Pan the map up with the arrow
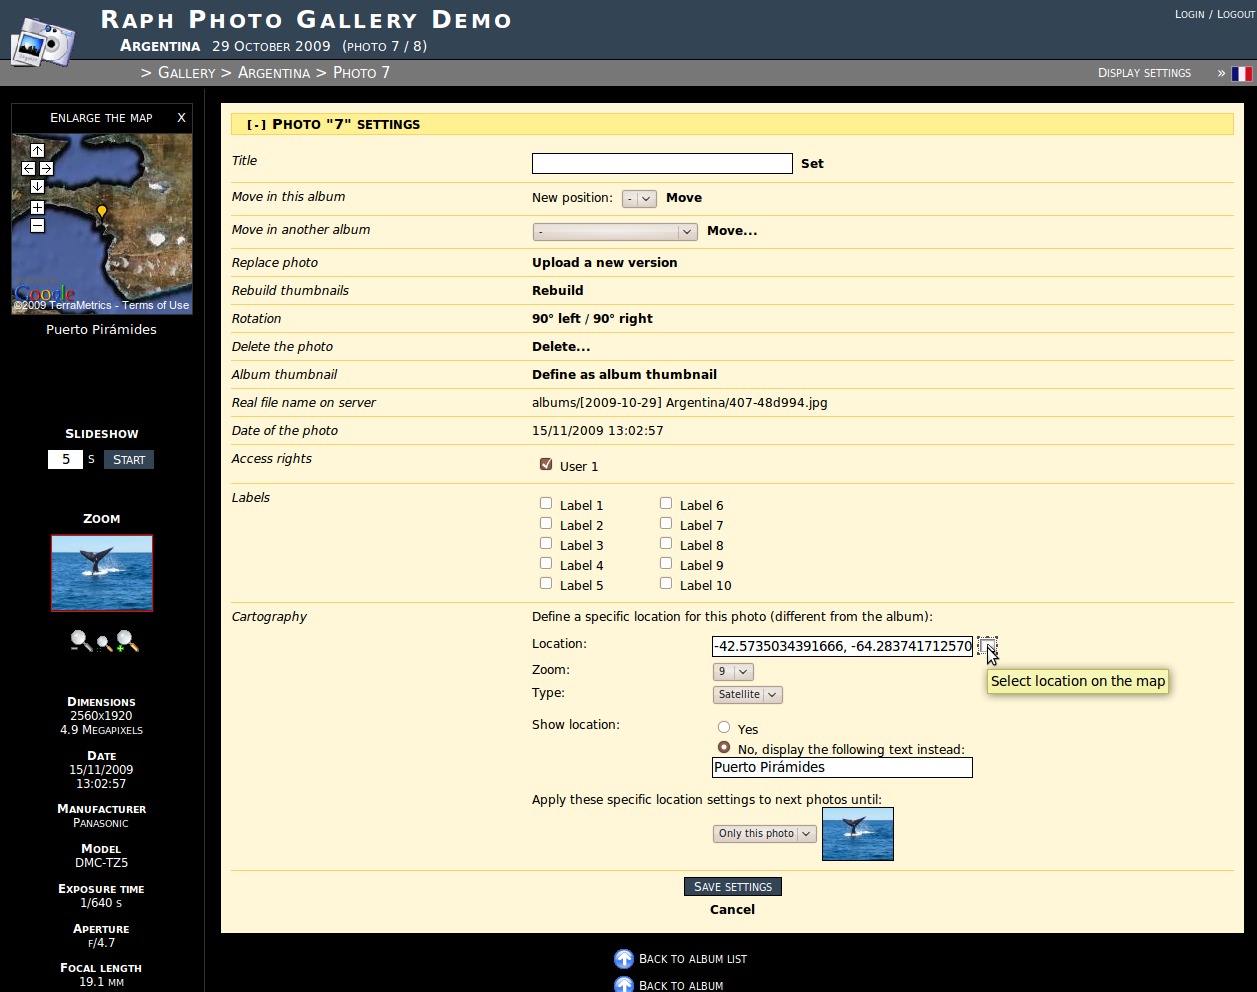This screenshot has height=992, width=1257. click(37, 151)
